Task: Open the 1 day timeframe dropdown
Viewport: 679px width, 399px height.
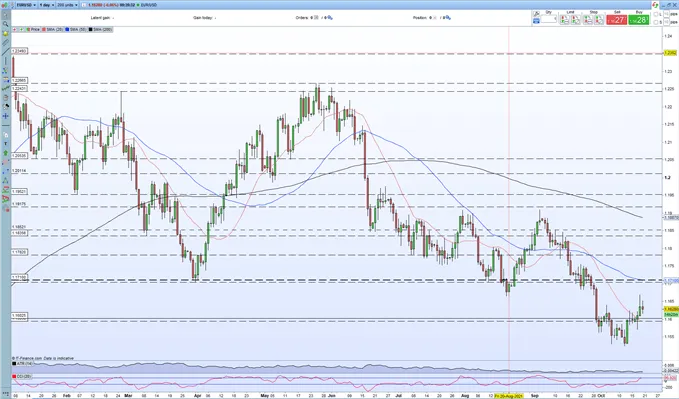Action: tap(47, 5)
